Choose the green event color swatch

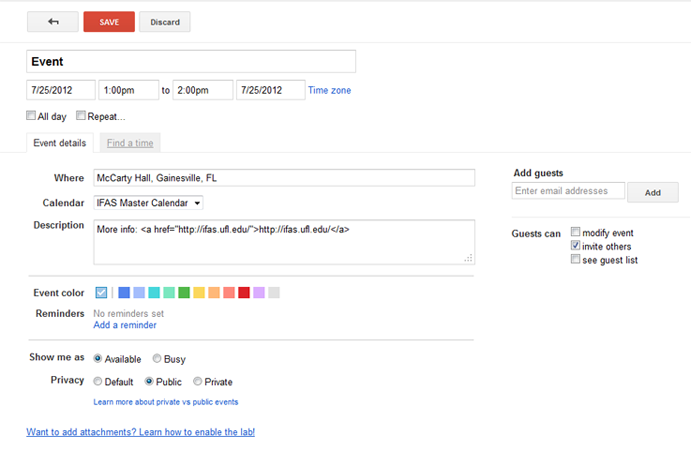click(184, 292)
